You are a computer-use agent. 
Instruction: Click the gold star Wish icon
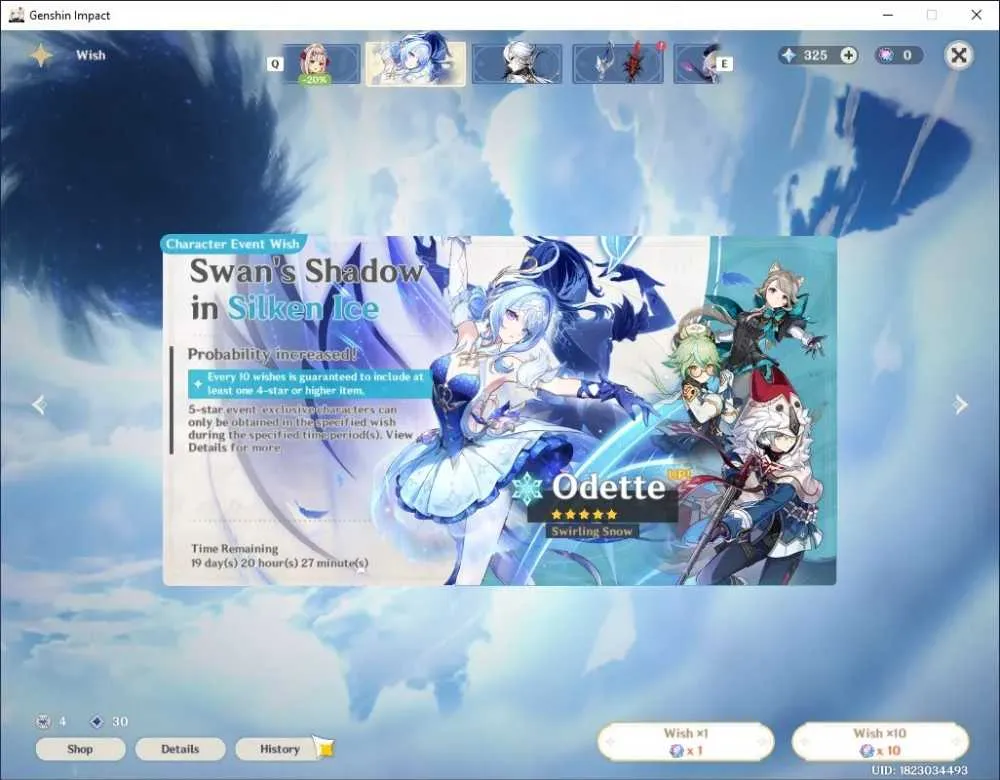point(41,55)
